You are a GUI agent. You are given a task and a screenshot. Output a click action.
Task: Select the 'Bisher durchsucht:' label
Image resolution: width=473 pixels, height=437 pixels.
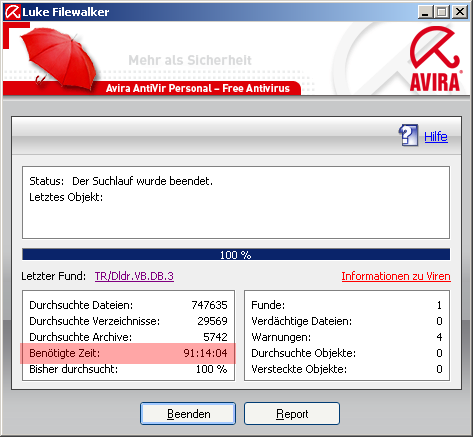74,369
